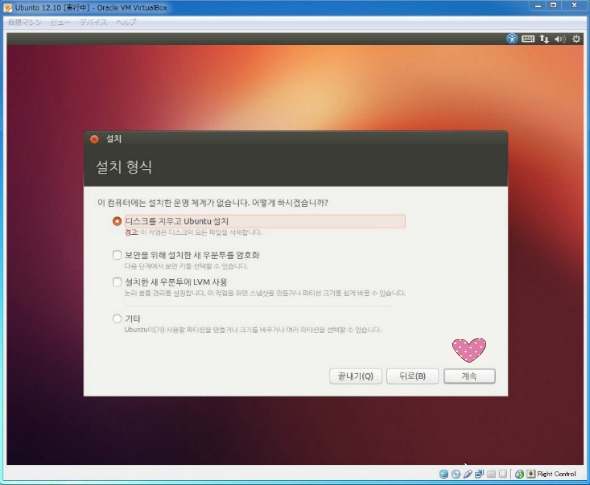
Task: Click the red '경고' warning text
Action: coord(131,233)
